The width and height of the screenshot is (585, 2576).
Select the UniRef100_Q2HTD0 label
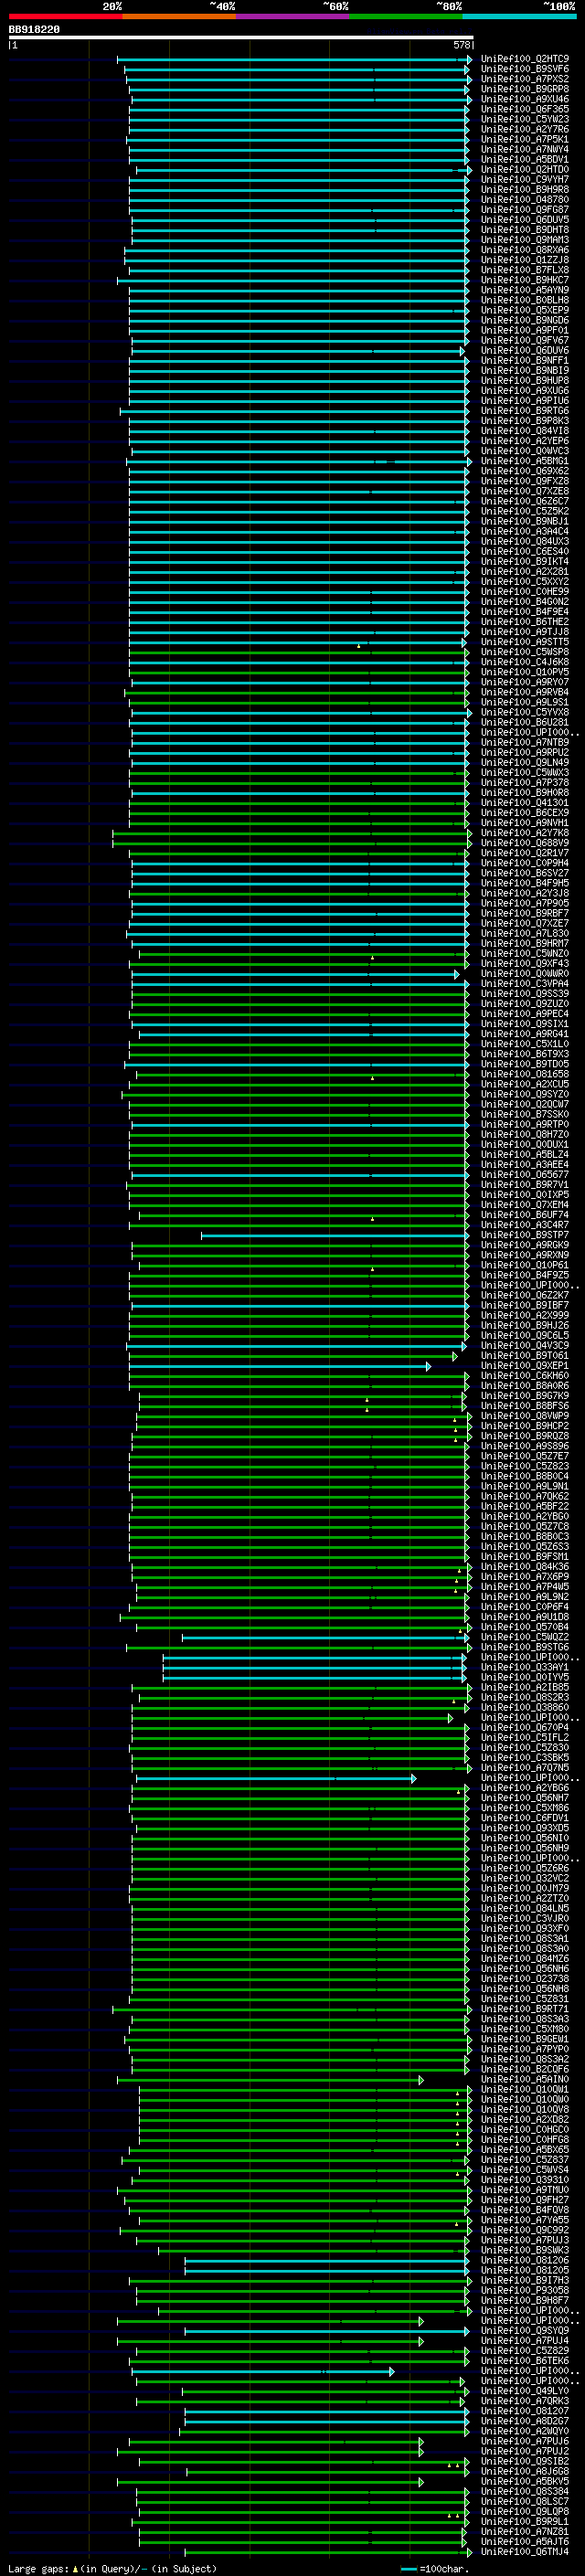click(x=525, y=169)
